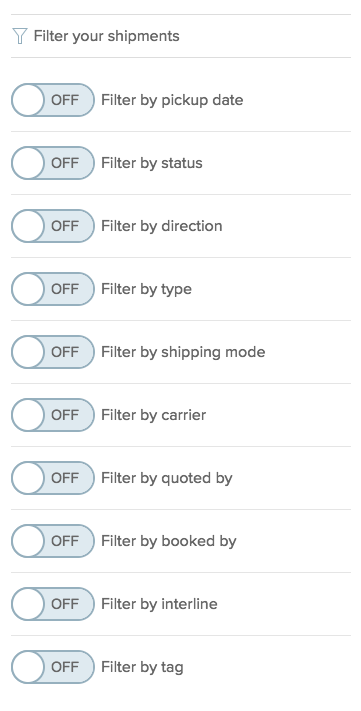Image resolution: width=361 pixels, height=711 pixels.
Task: Click the funnel filter icon
Action: coord(20,36)
